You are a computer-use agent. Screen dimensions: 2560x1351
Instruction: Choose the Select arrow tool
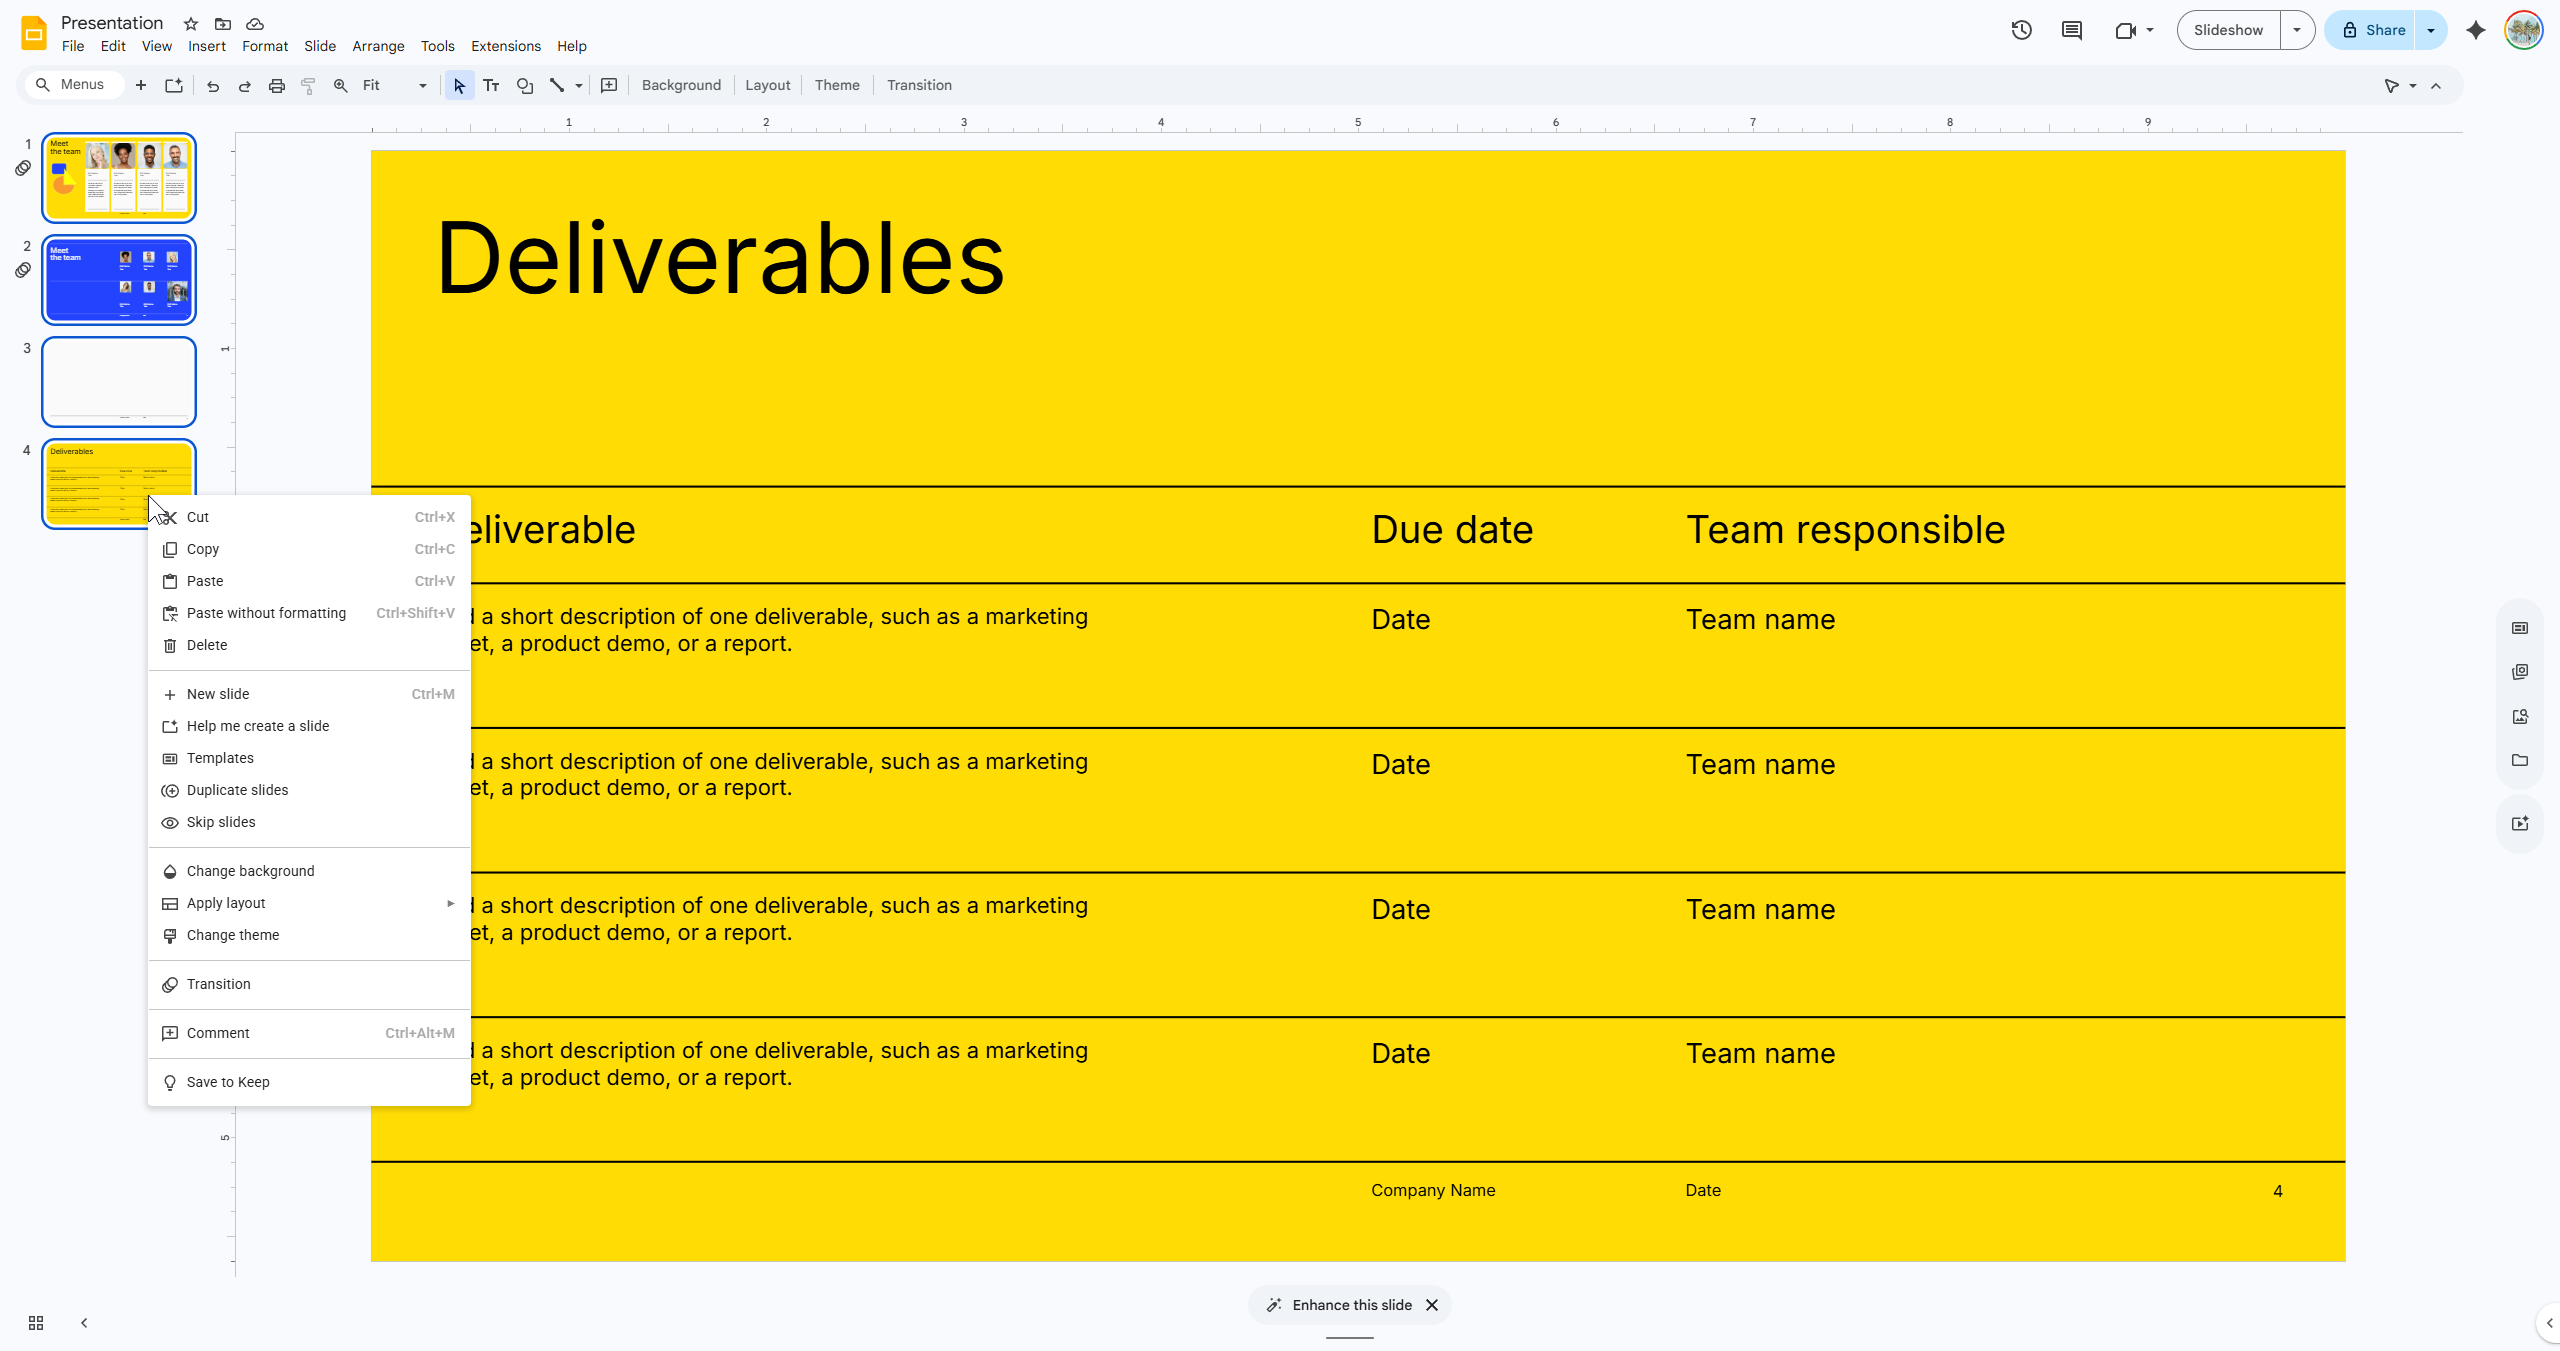[x=459, y=85]
